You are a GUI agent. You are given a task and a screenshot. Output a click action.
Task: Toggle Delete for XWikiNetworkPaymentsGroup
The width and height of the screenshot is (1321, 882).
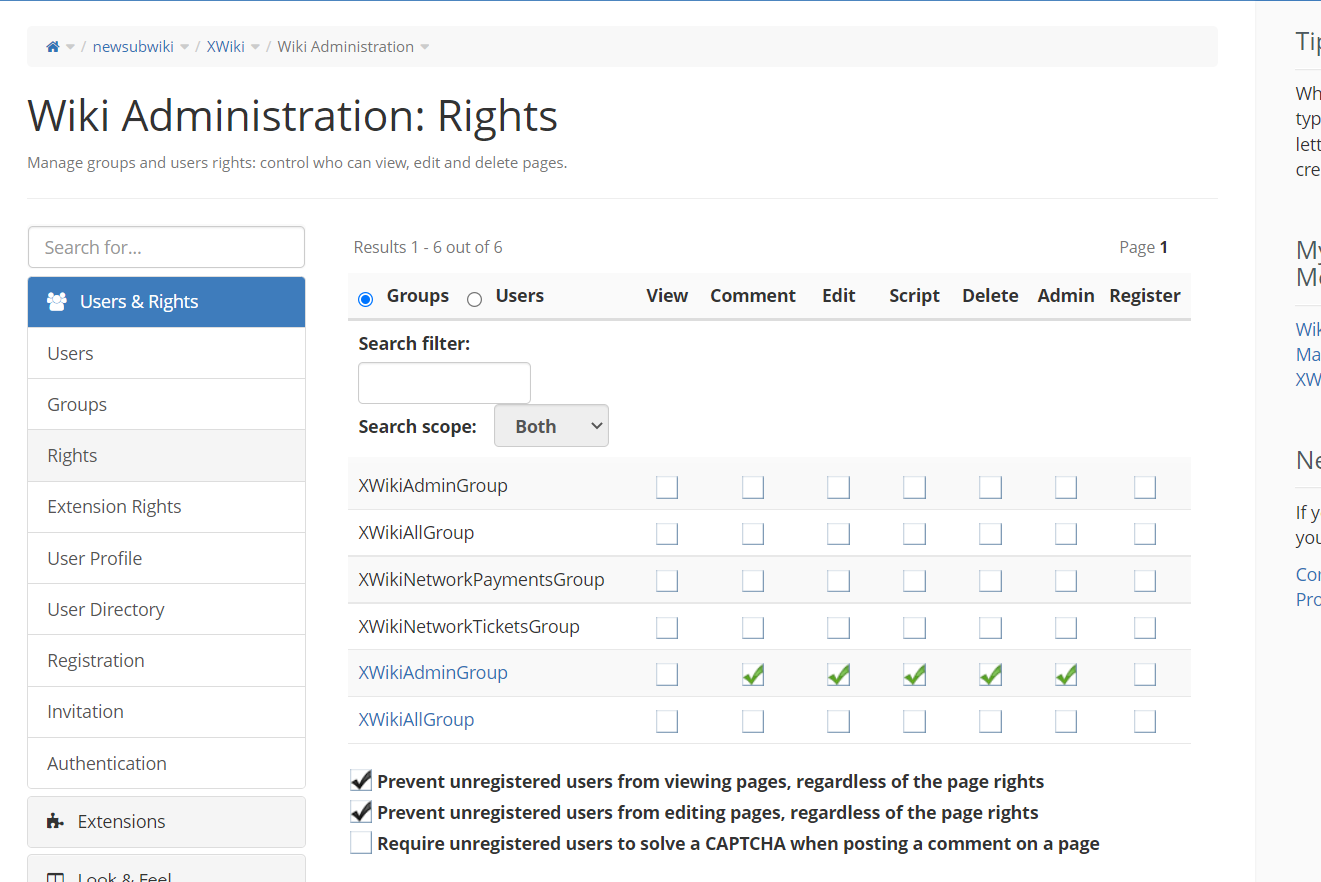990,580
